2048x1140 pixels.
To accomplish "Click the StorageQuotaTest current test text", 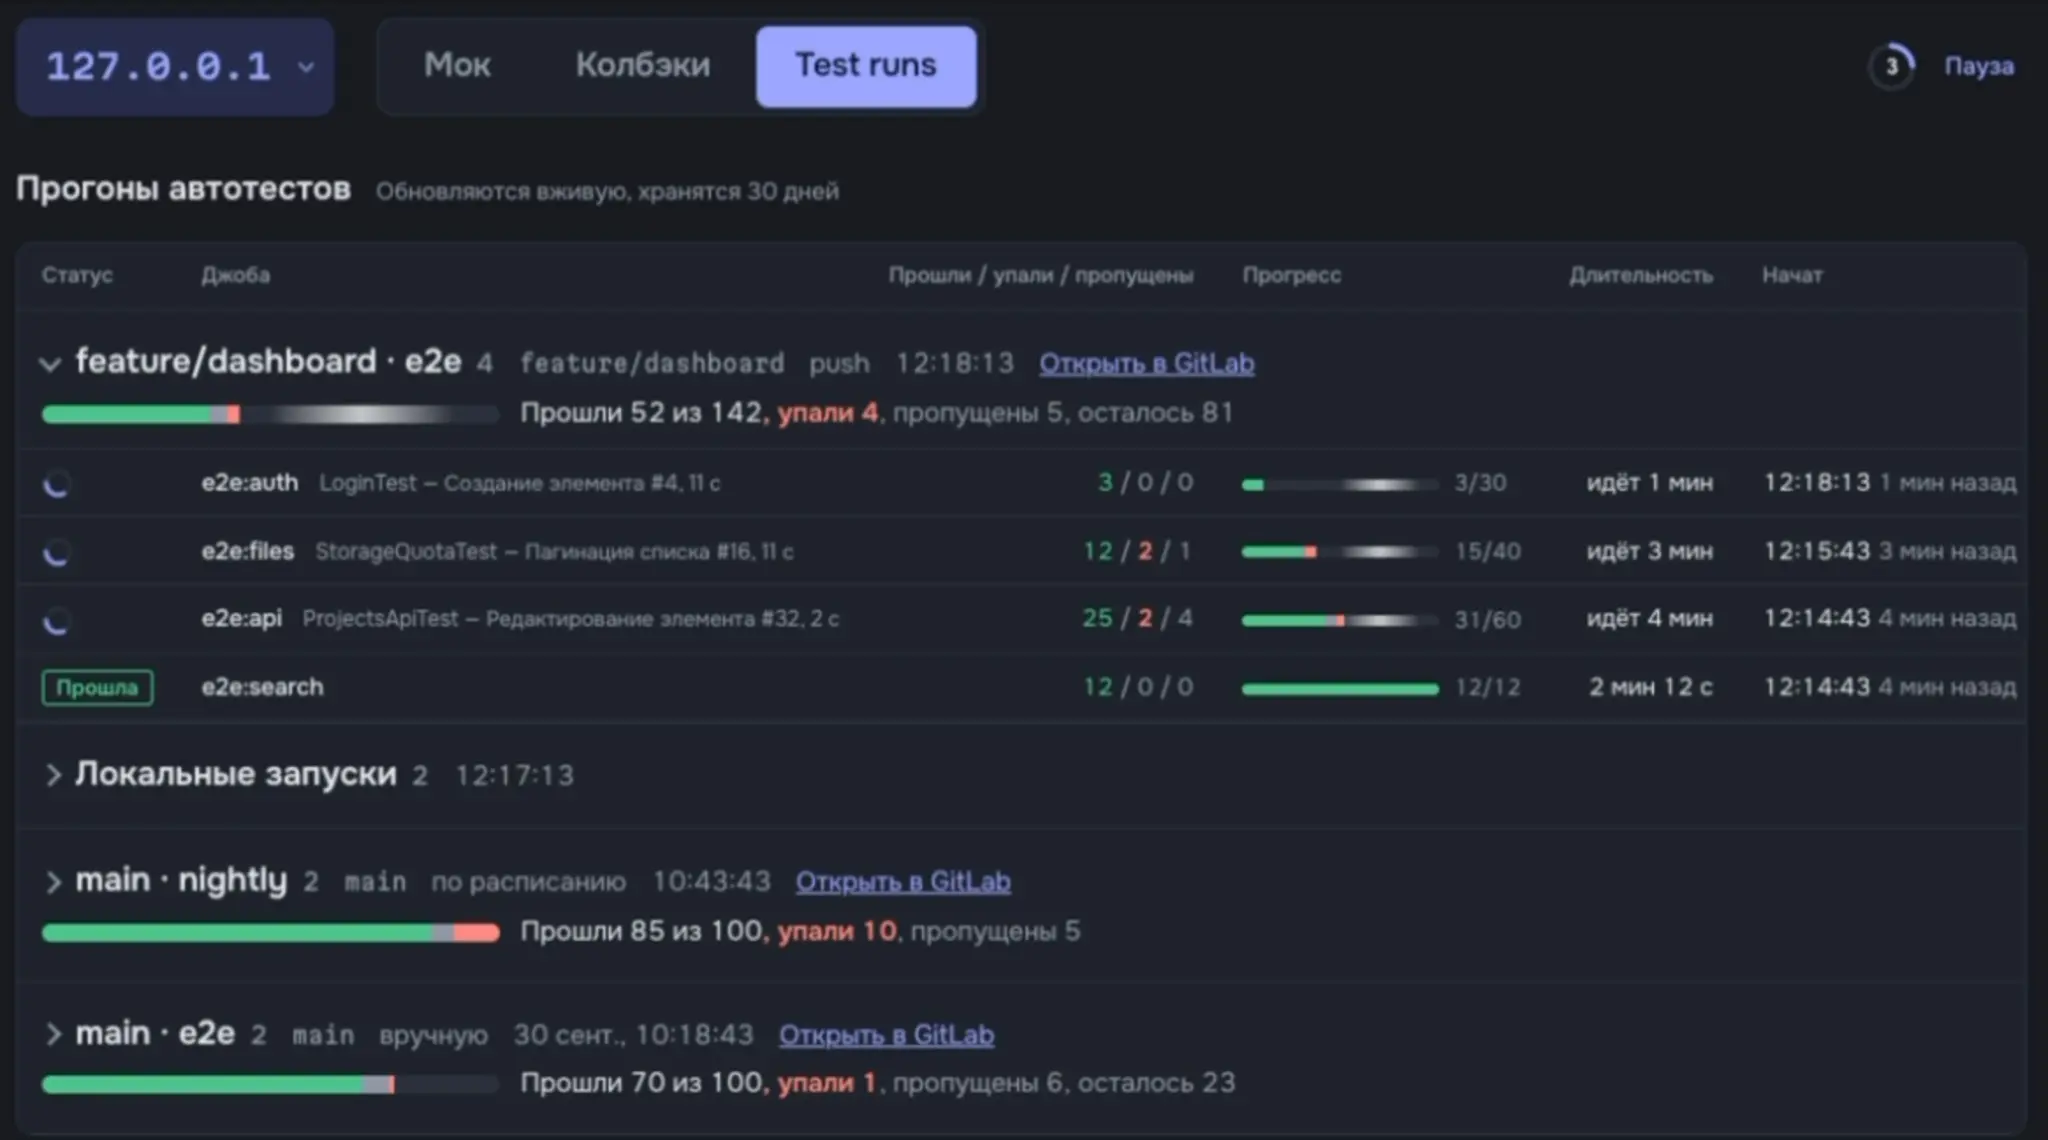I will coord(554,551).
